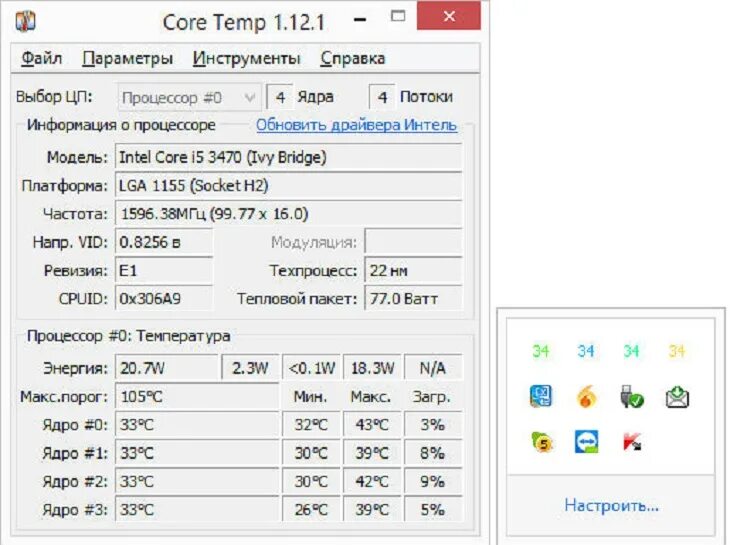This screenshot has width=730, height=545.
Task: Click the 20.7W energy value
Action: tap(167, 368)
